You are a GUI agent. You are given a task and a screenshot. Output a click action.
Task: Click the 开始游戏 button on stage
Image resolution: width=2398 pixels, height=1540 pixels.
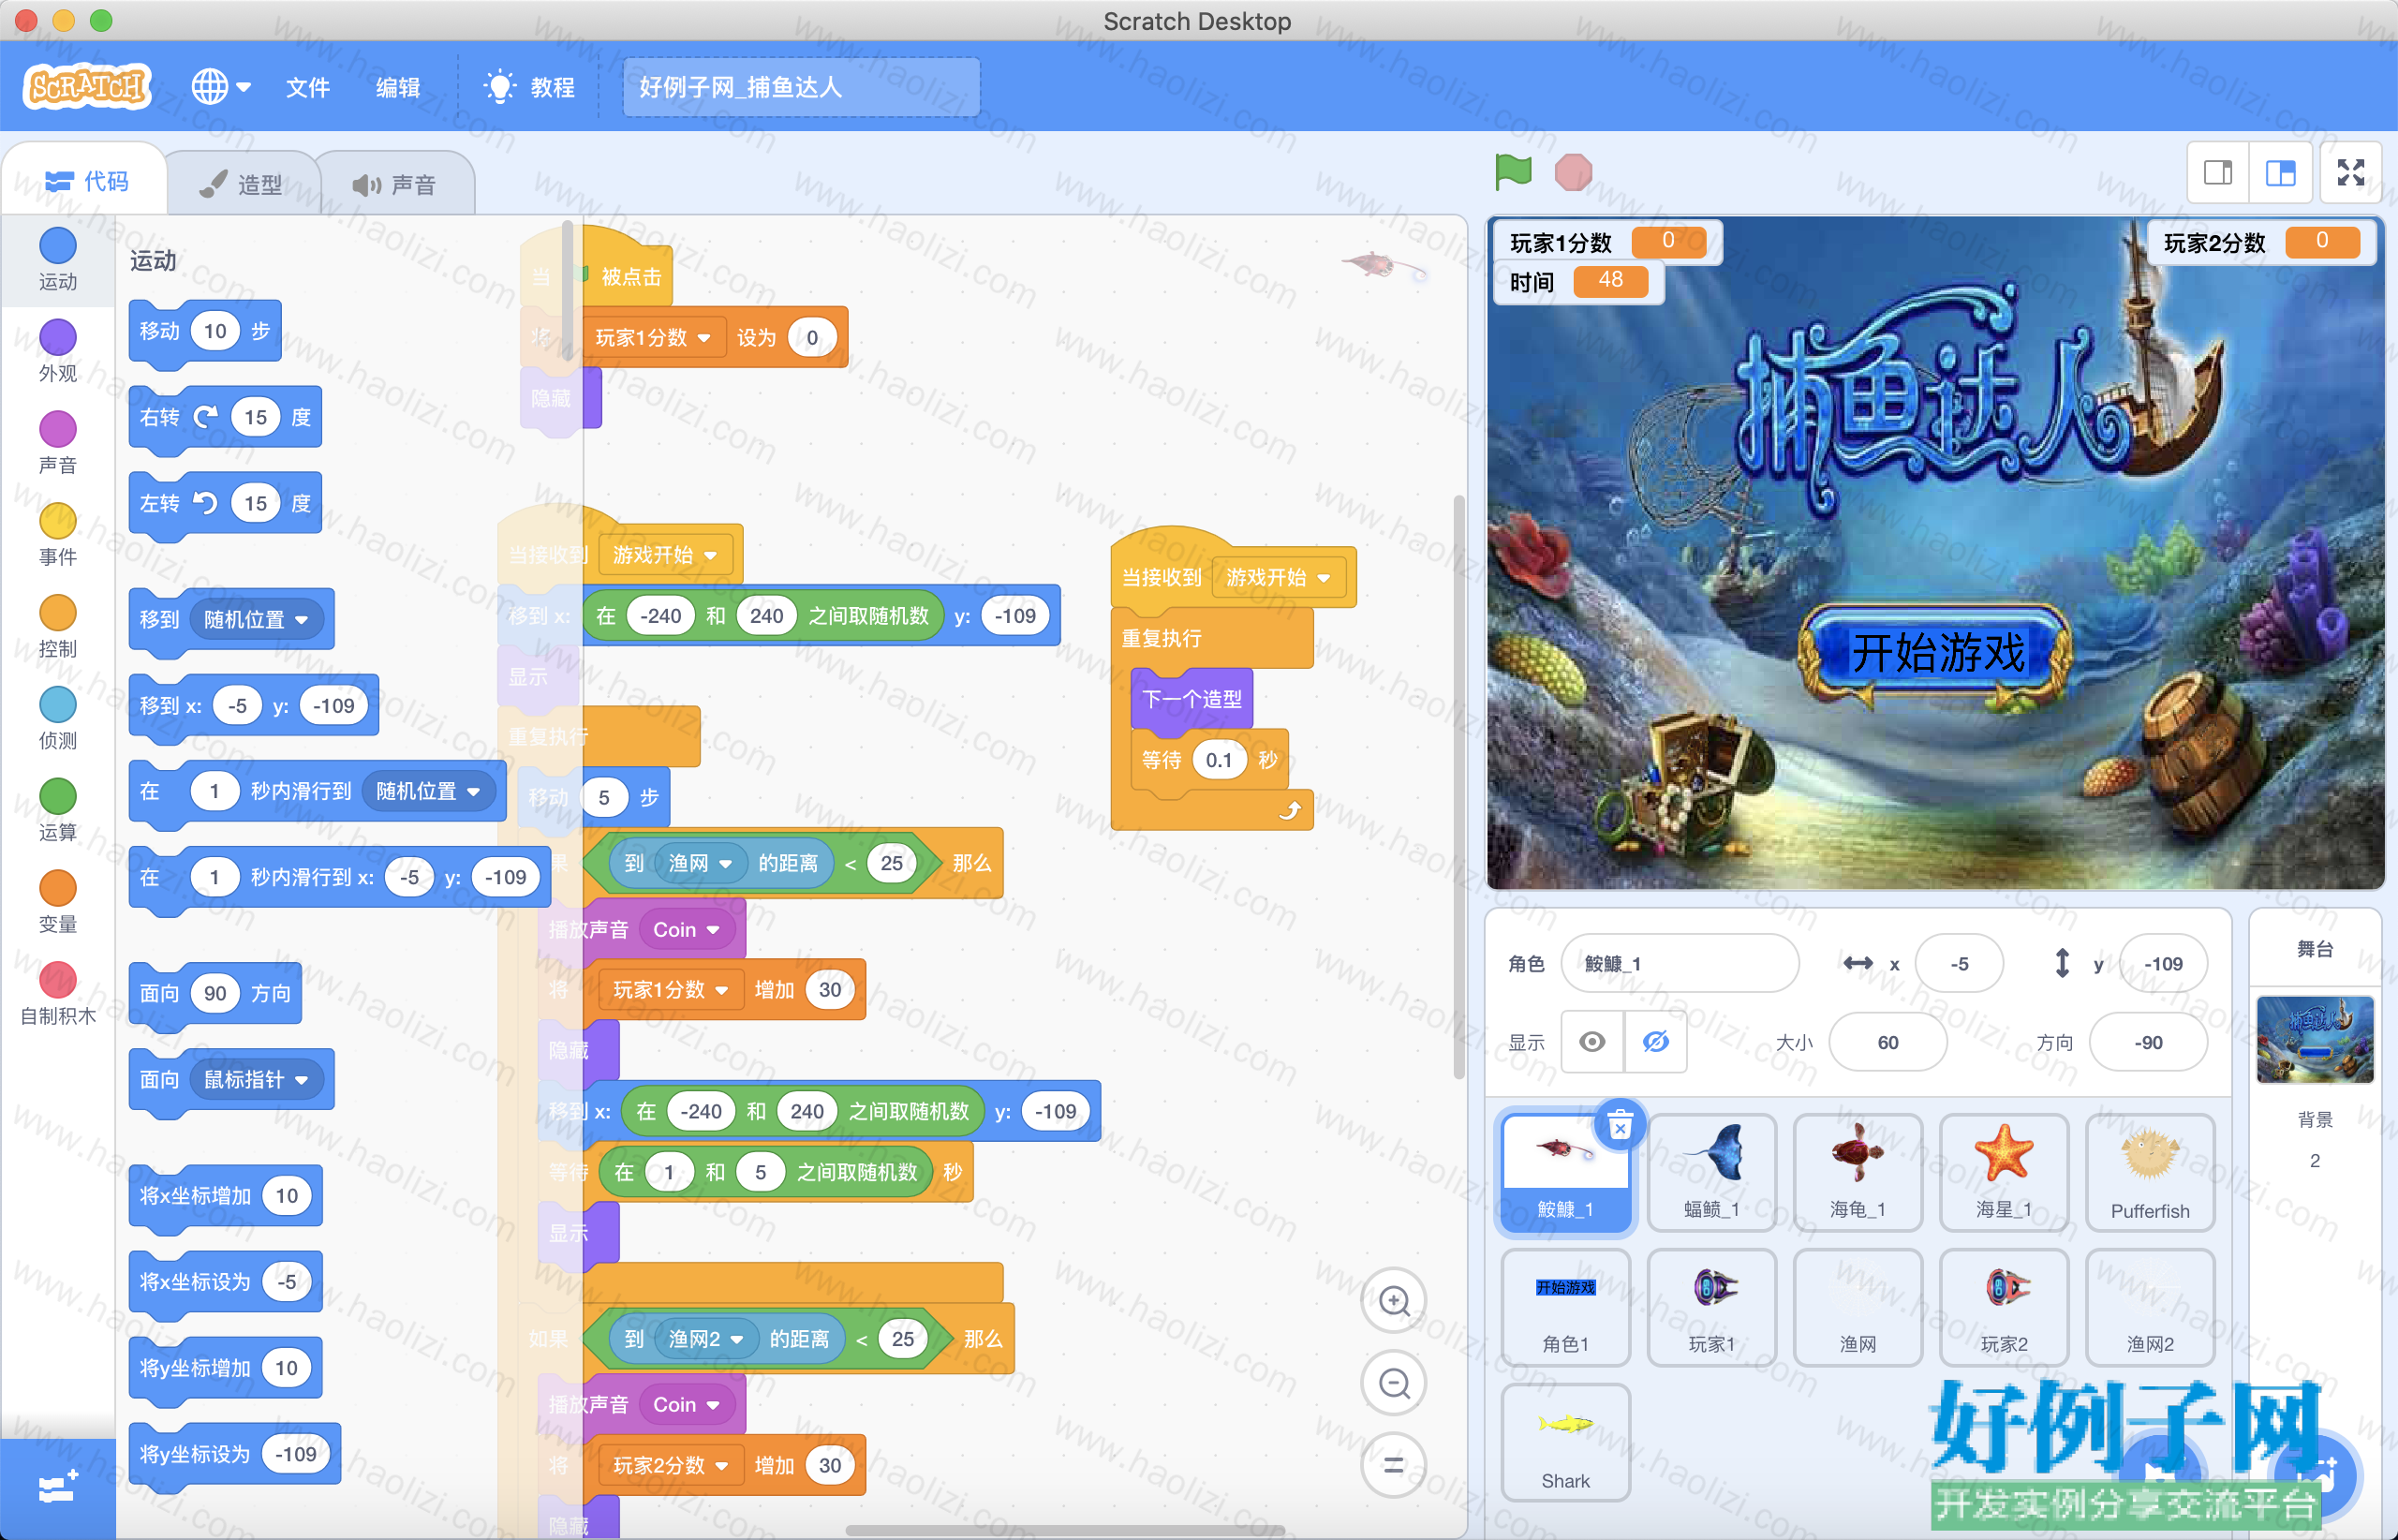[x=1937, y=653]
